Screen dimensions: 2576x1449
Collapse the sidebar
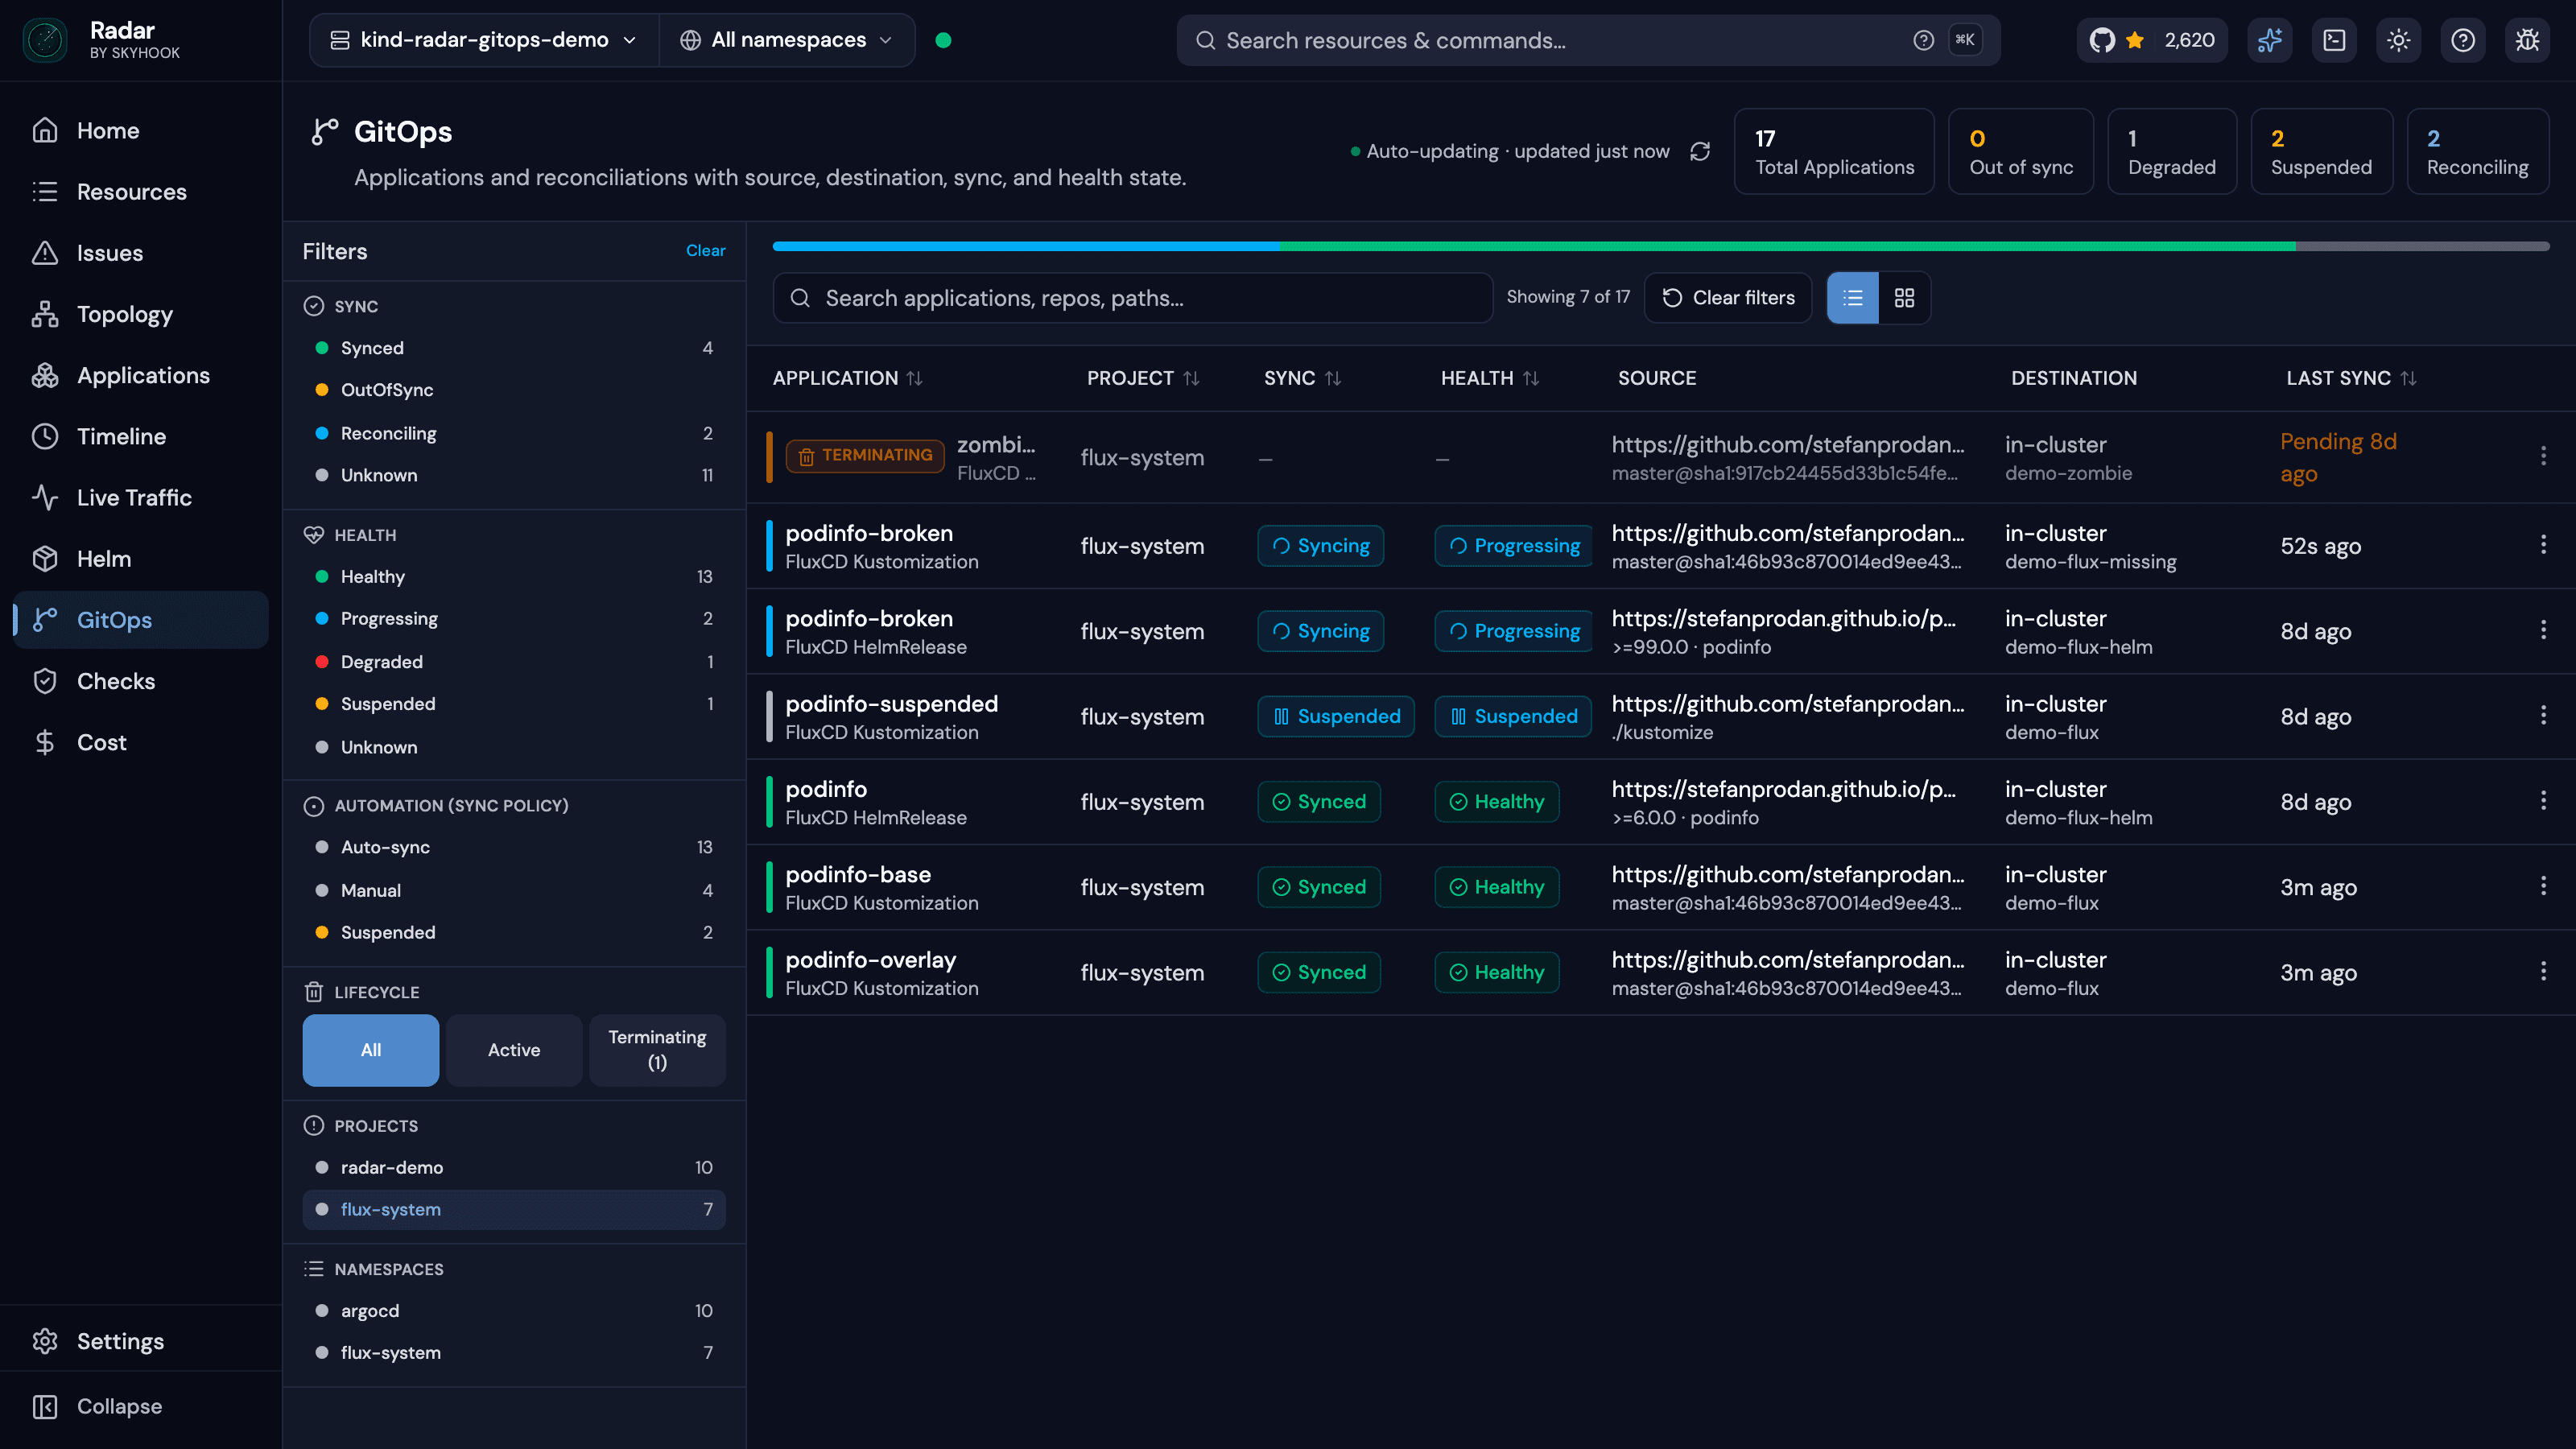pyautogui.click(x=140, y=1406)
